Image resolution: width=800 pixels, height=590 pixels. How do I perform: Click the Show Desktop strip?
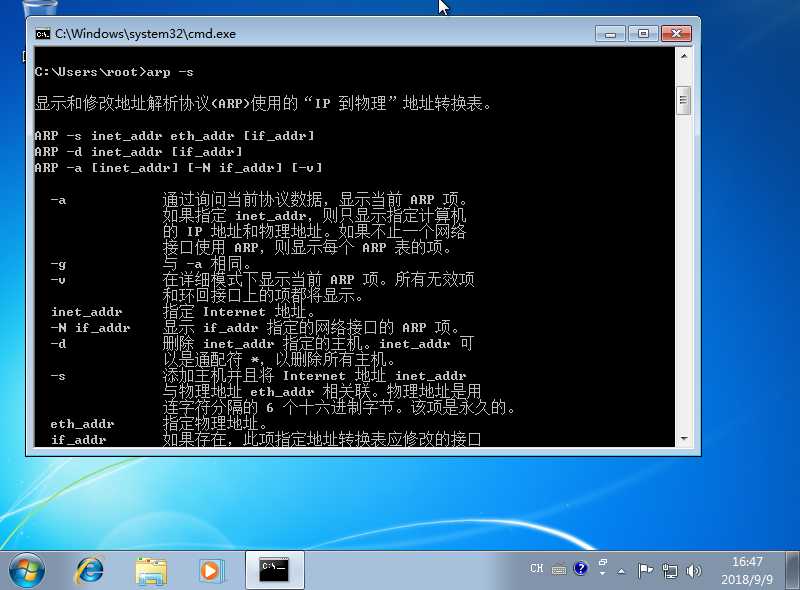pos(793,571)
